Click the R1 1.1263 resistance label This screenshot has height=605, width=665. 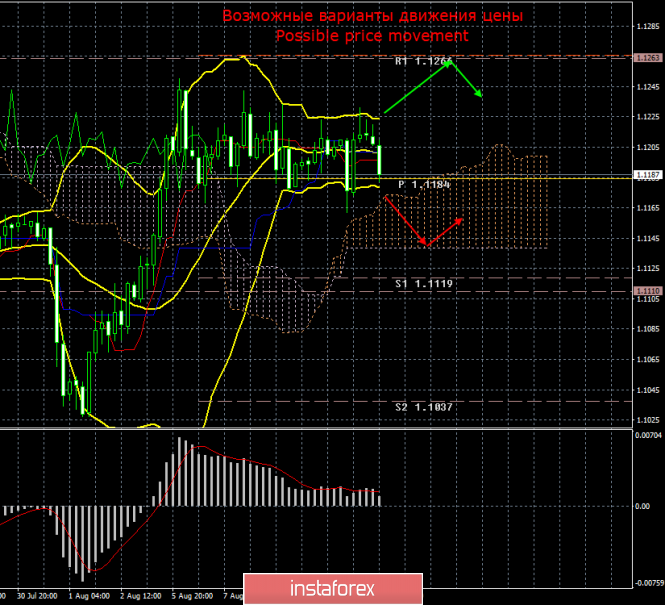[422, 62]
